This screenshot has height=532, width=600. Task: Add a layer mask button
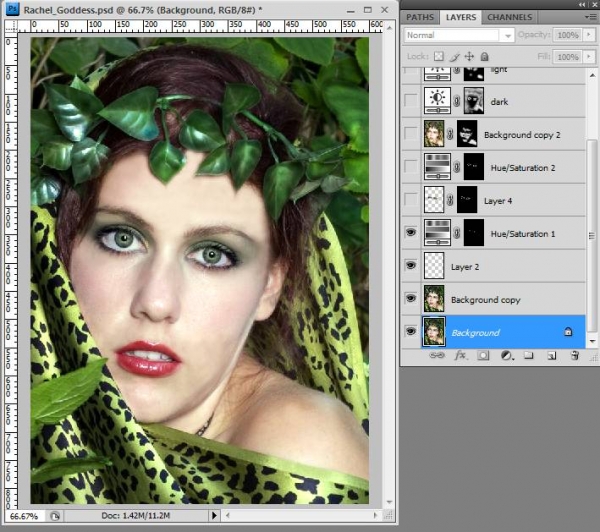[483, 356]
